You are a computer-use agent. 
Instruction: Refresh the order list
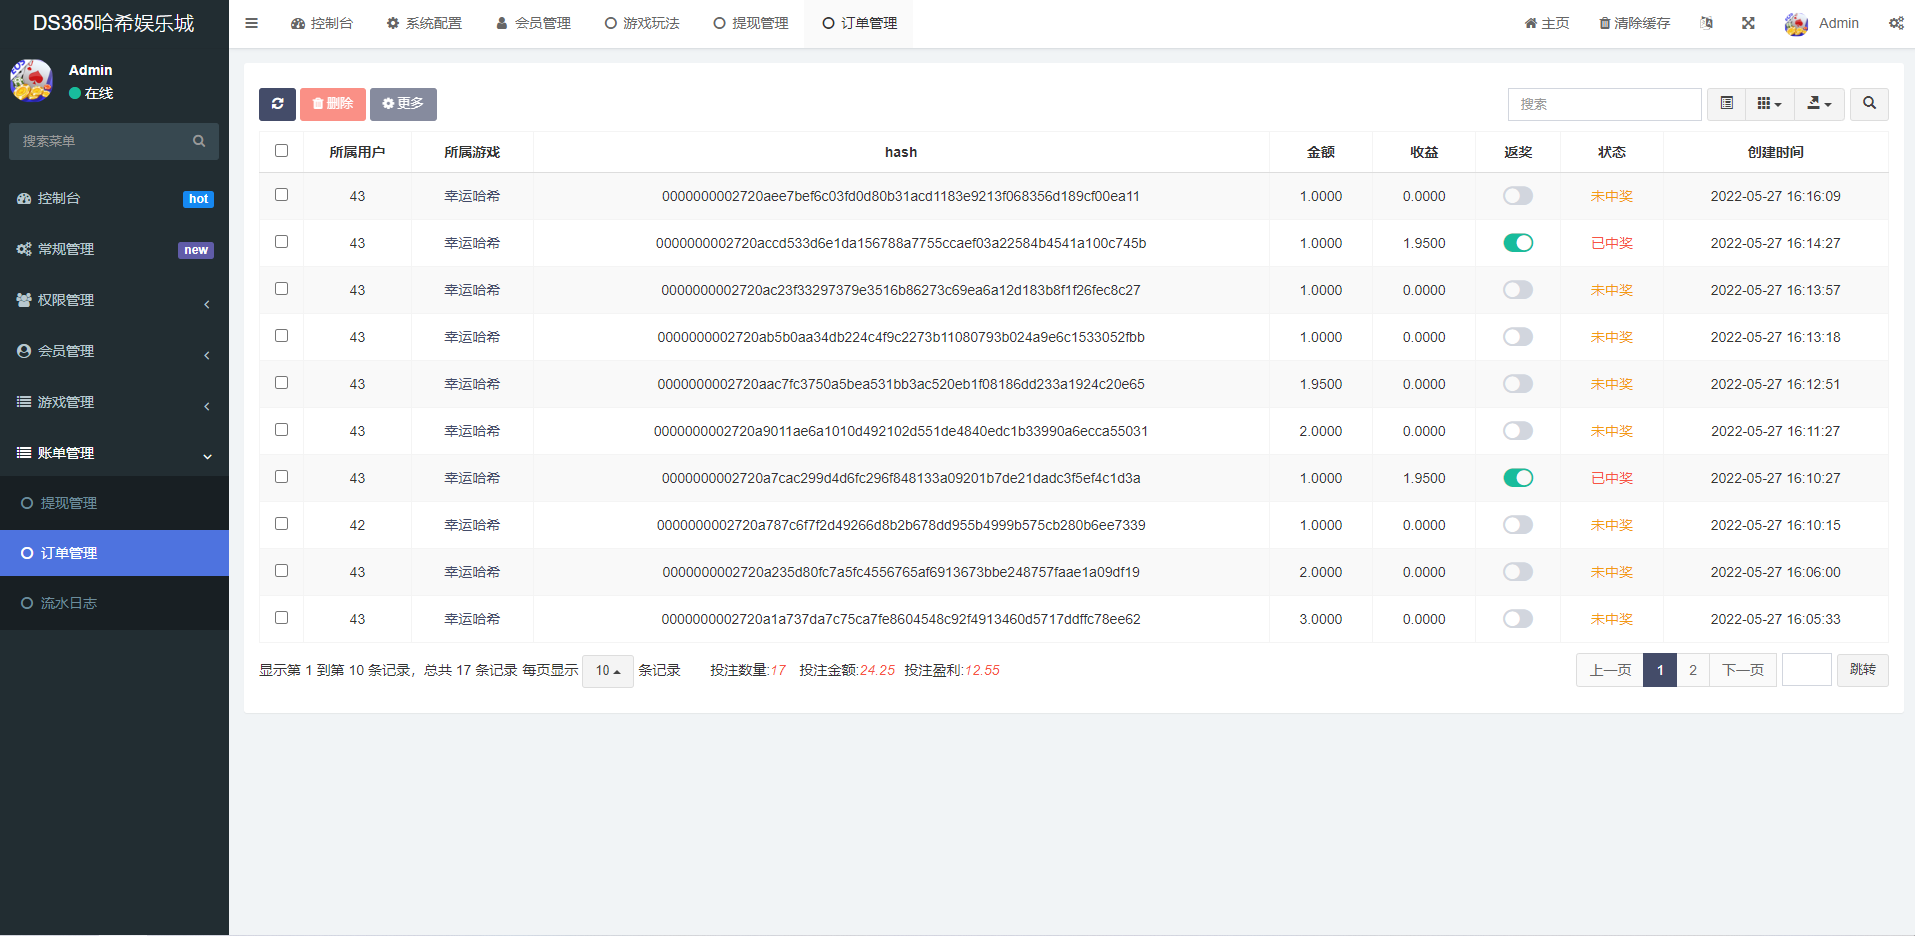(x=277, y=104)
